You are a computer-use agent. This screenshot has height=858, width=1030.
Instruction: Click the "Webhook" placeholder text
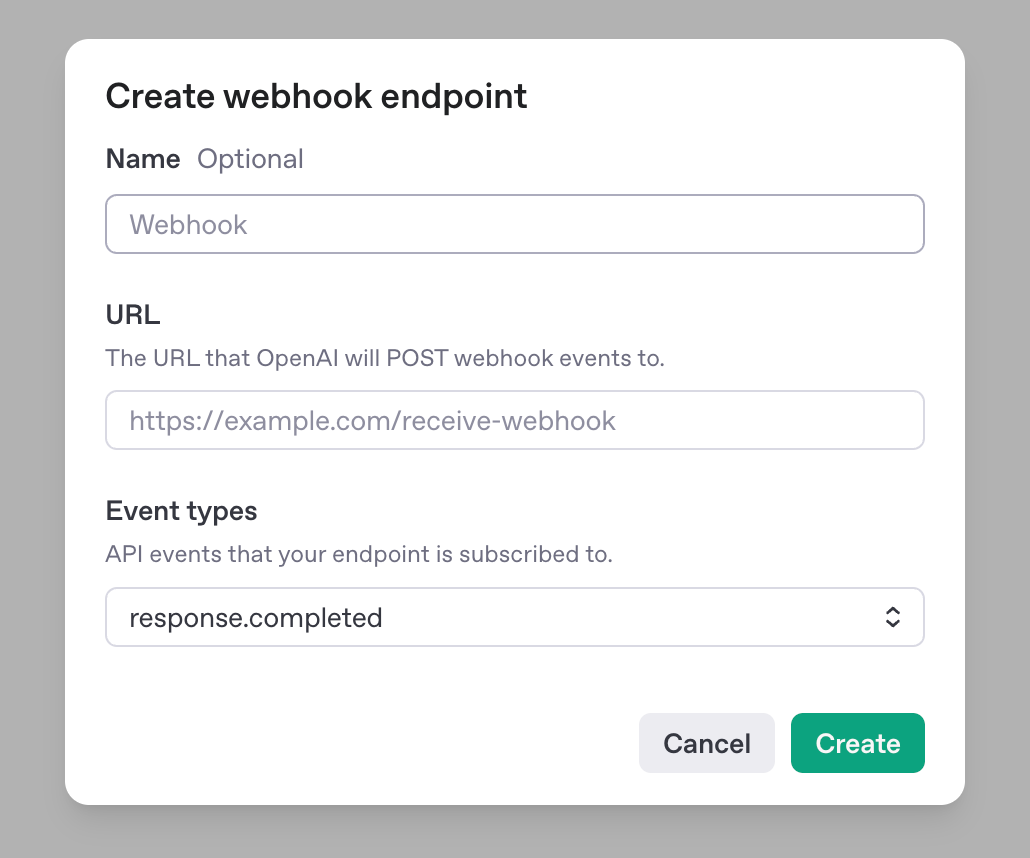(188, 225)
